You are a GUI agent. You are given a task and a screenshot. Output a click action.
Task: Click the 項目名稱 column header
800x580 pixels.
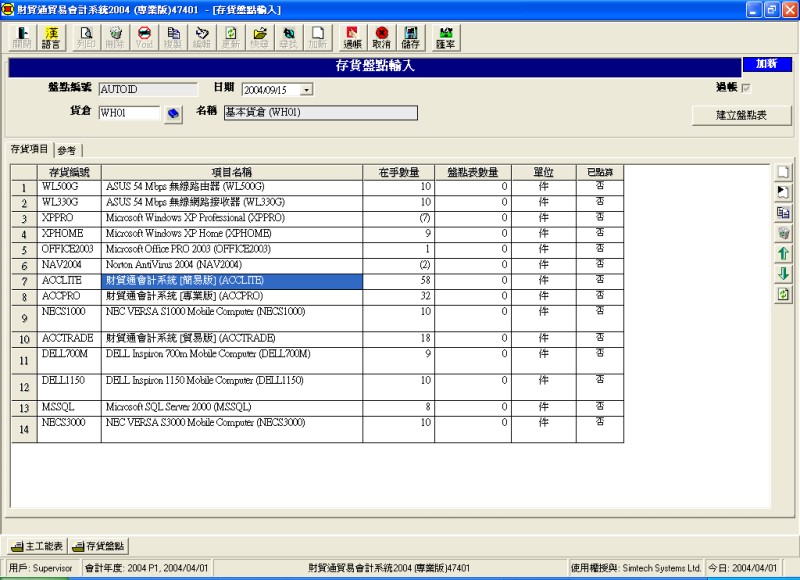point(232,172)
